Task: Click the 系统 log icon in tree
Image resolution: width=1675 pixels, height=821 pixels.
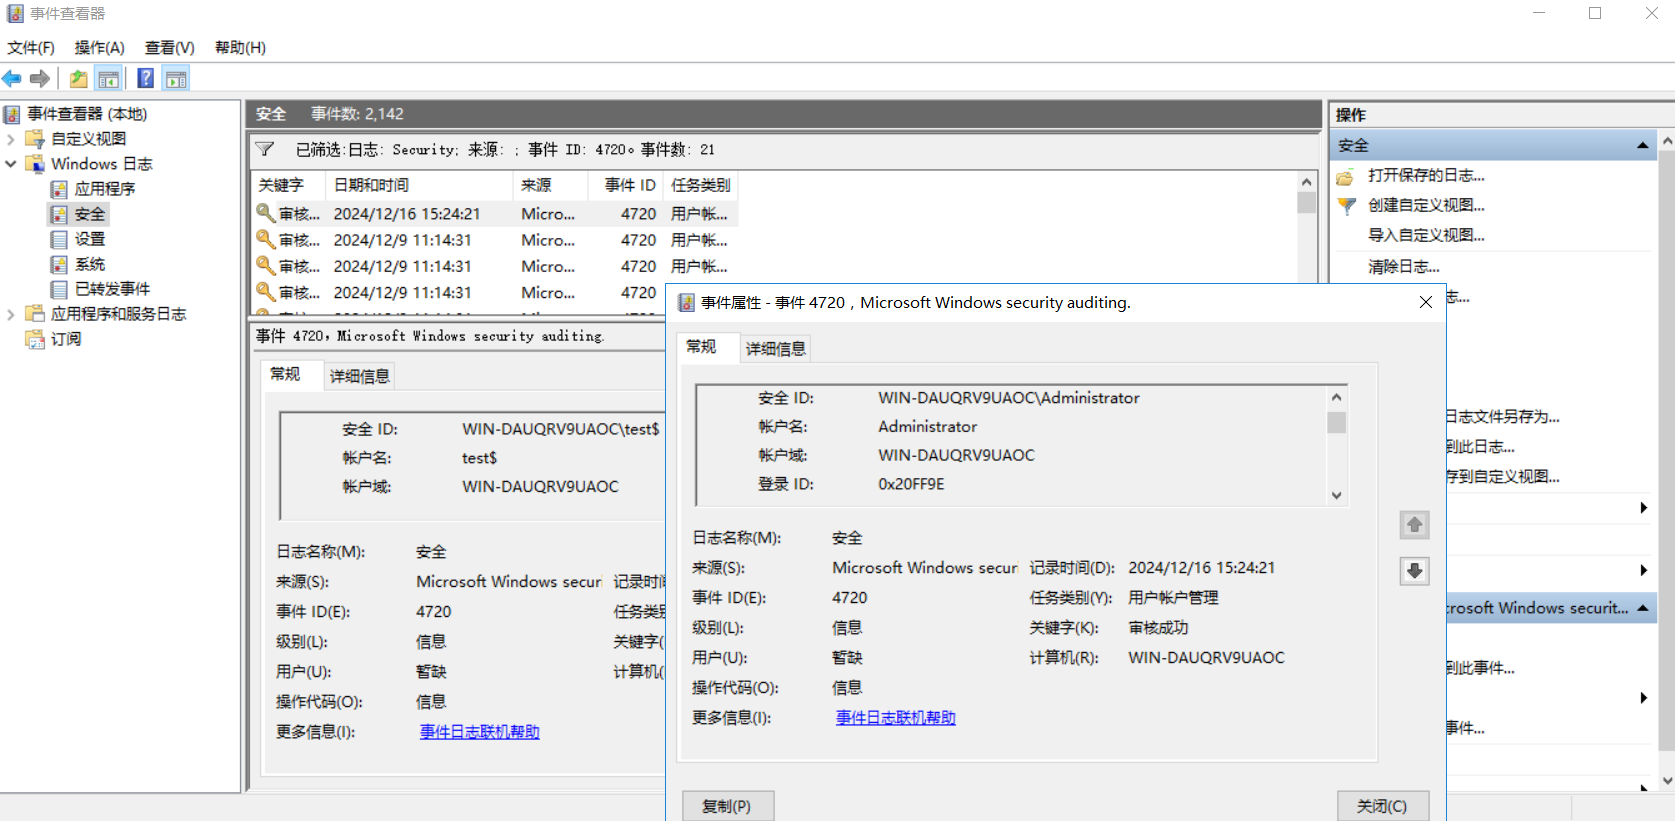Action: pos(60,264)
